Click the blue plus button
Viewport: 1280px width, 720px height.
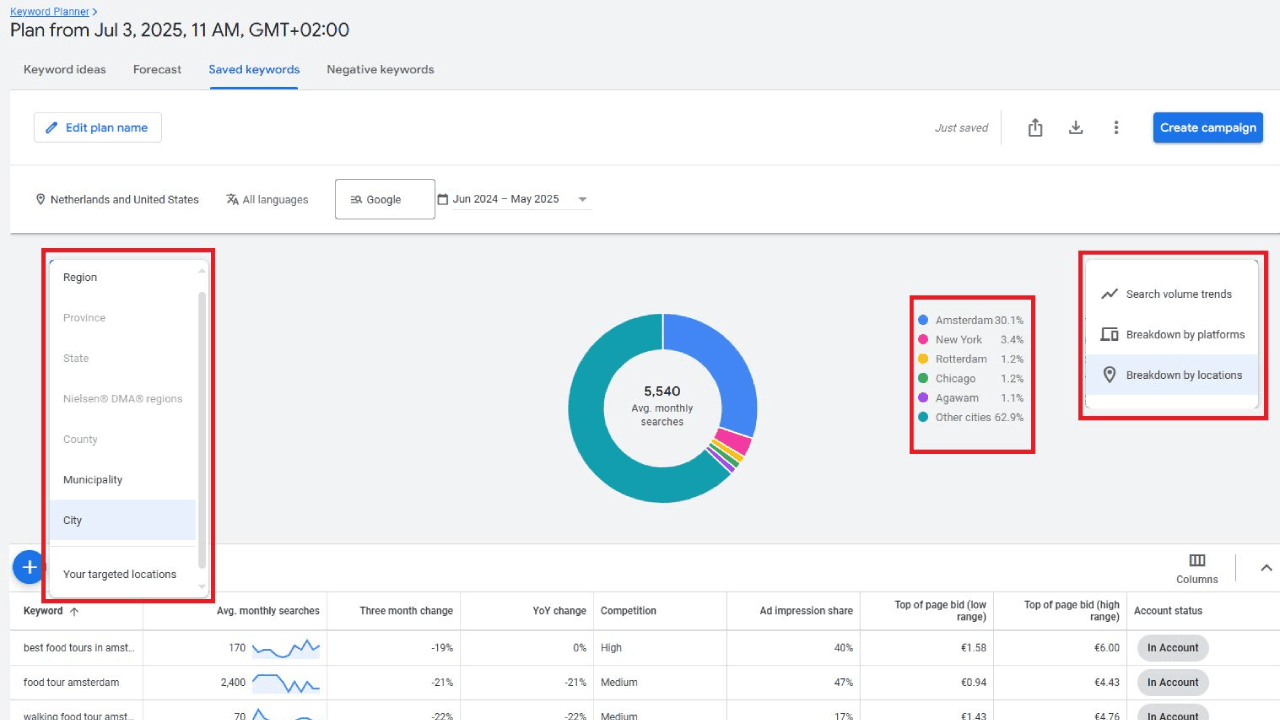[x=28, y=566]
